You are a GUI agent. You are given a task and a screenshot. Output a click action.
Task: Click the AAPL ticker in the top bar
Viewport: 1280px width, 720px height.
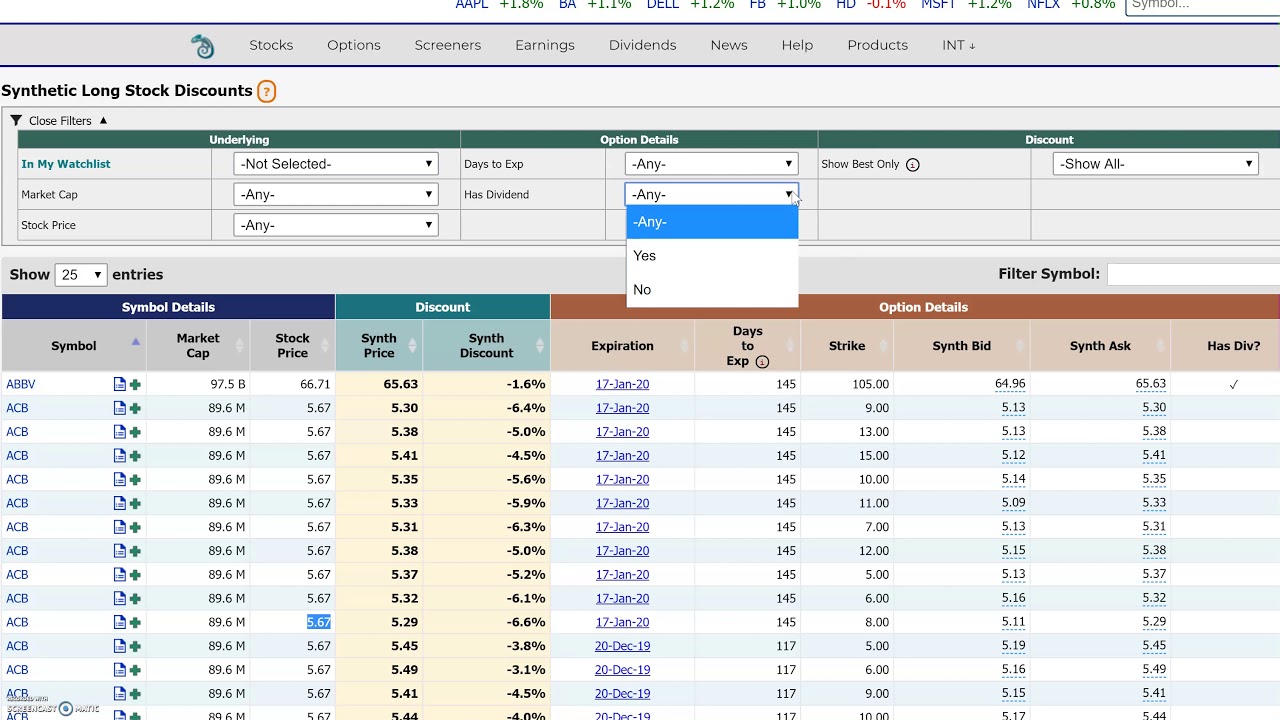[x=472, y=5]
